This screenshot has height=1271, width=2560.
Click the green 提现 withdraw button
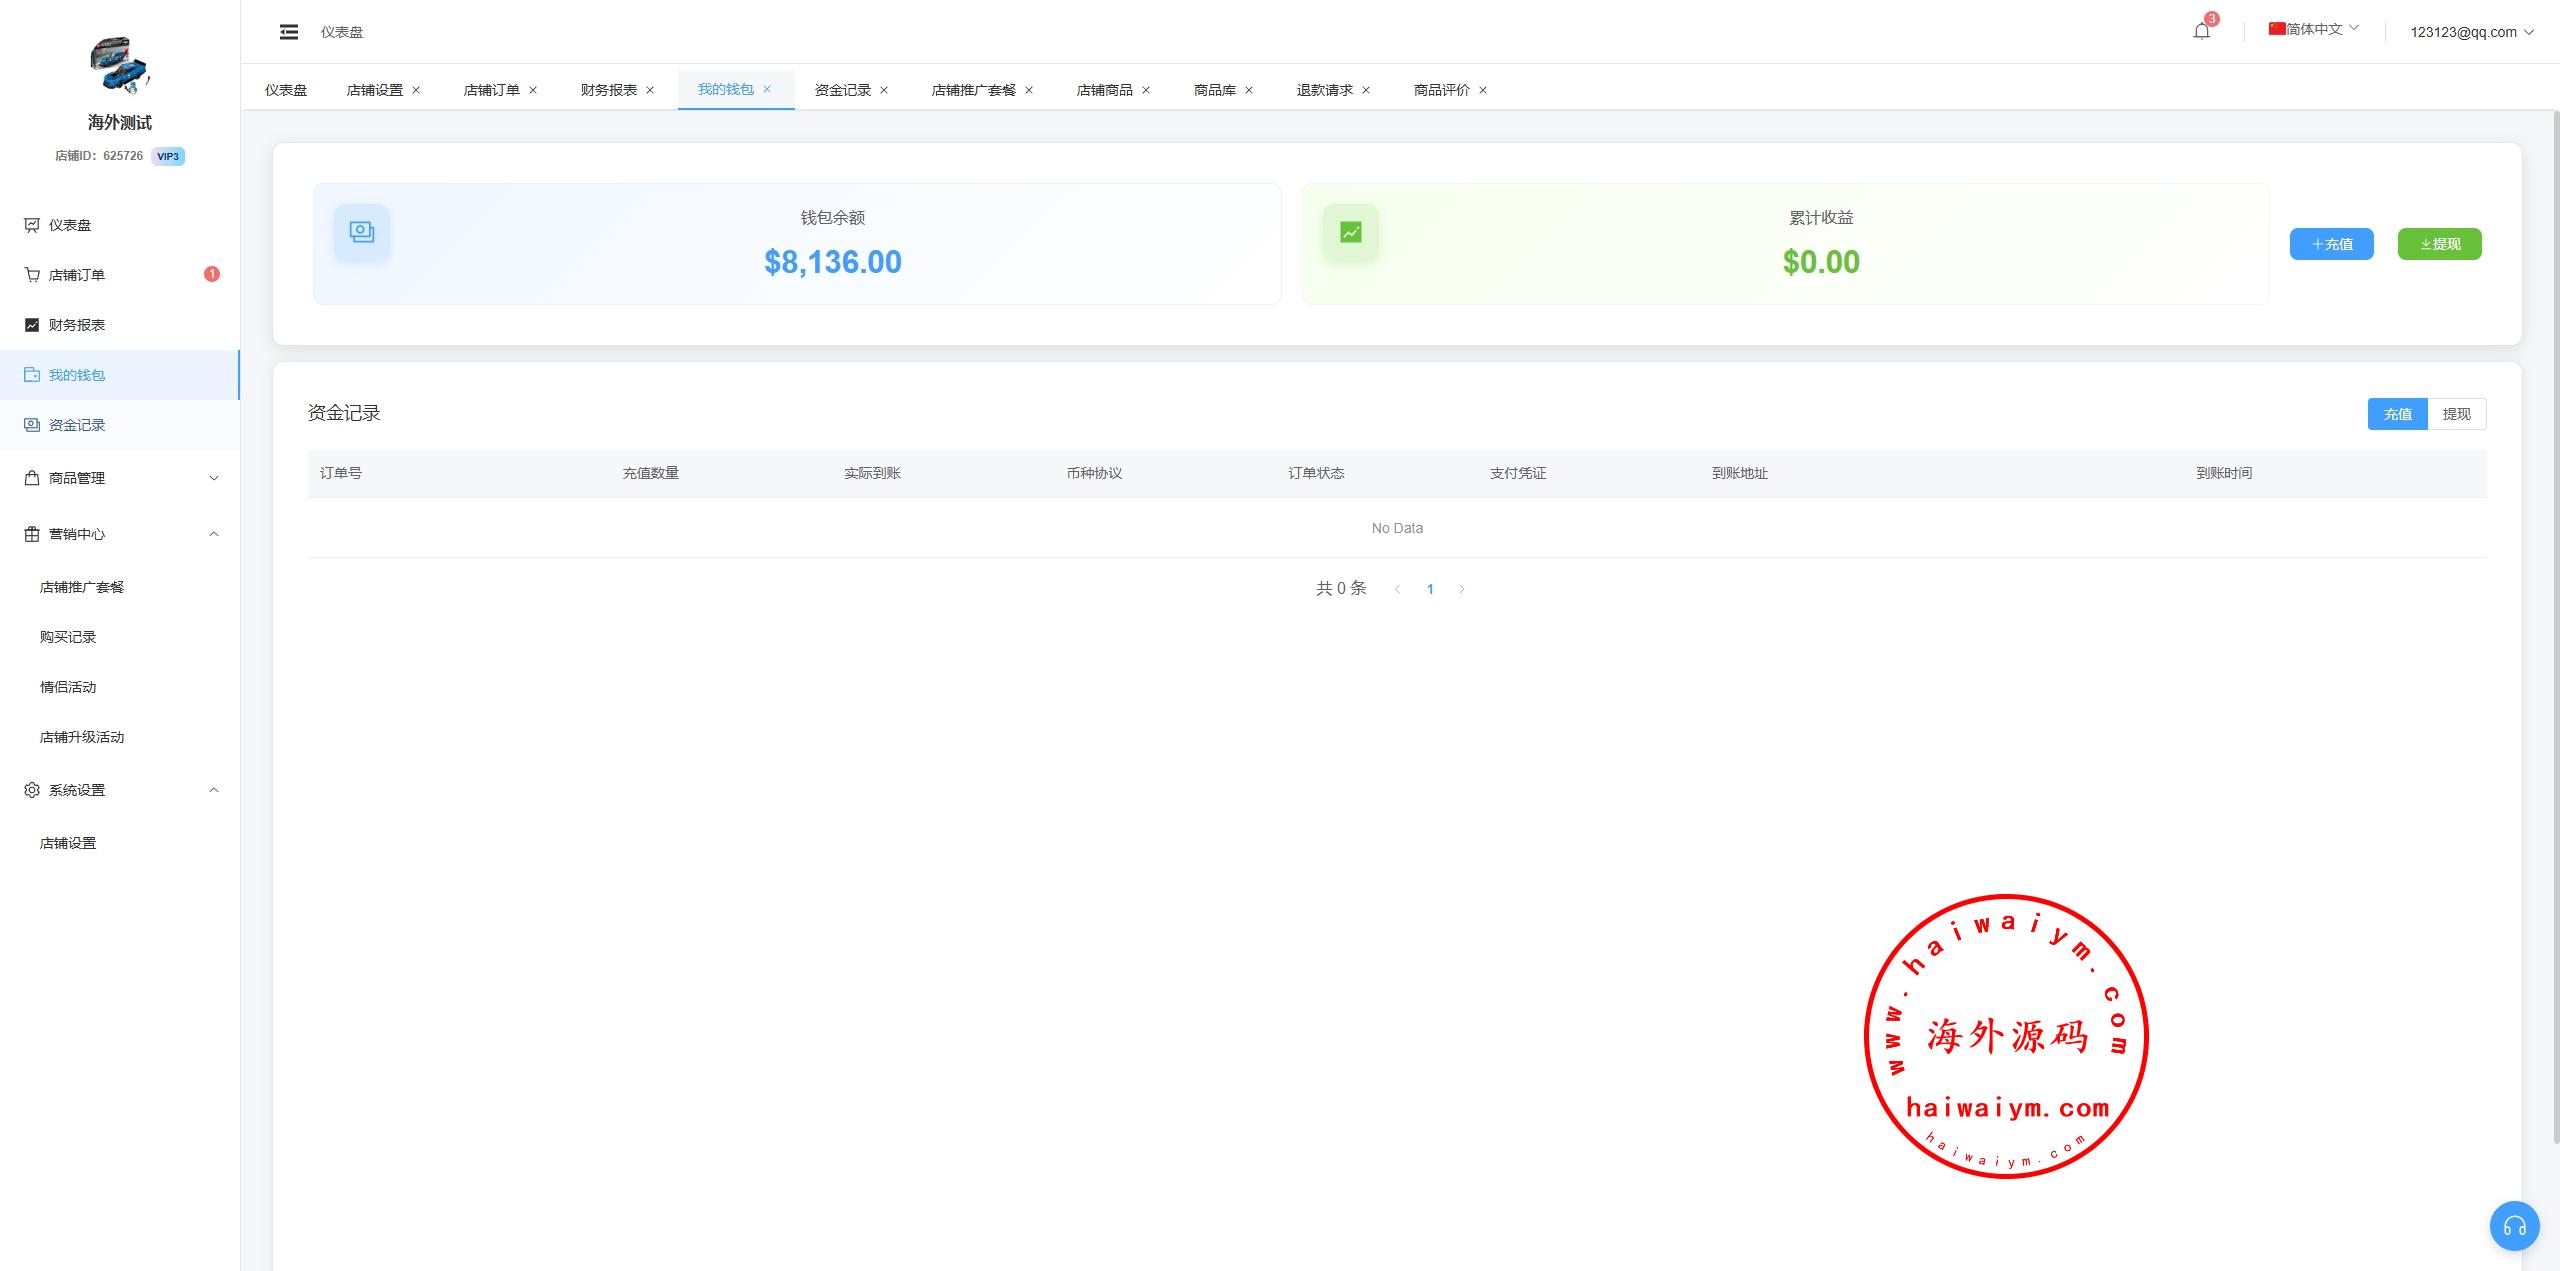pos(2439,244)
